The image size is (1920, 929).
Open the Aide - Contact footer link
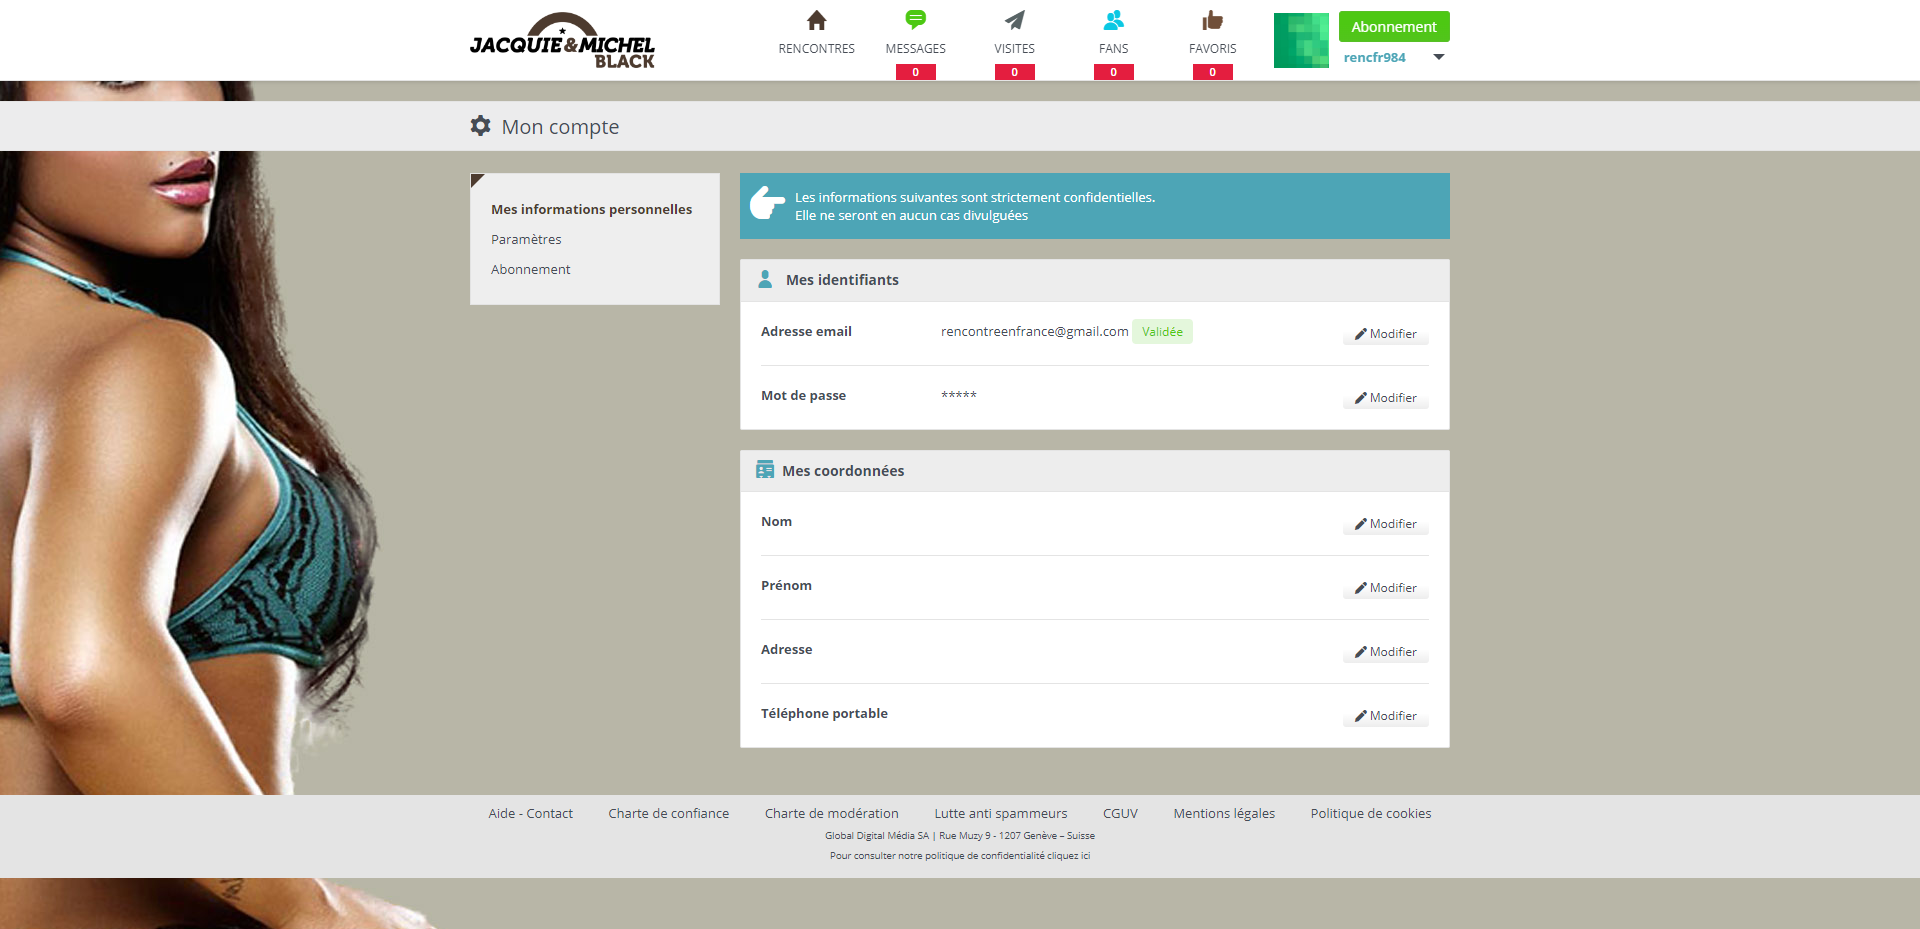tap(530, 814)
